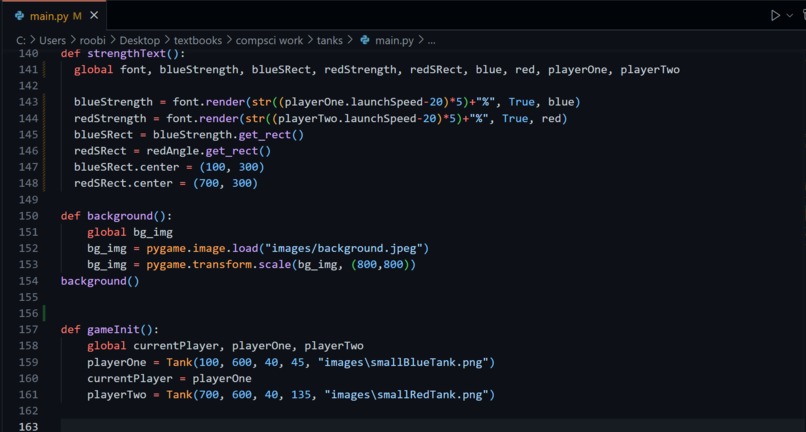This screenshot has width=806, height=432.
Task: Open the textbooks breadcrumb segment
Action: [198, 41]
